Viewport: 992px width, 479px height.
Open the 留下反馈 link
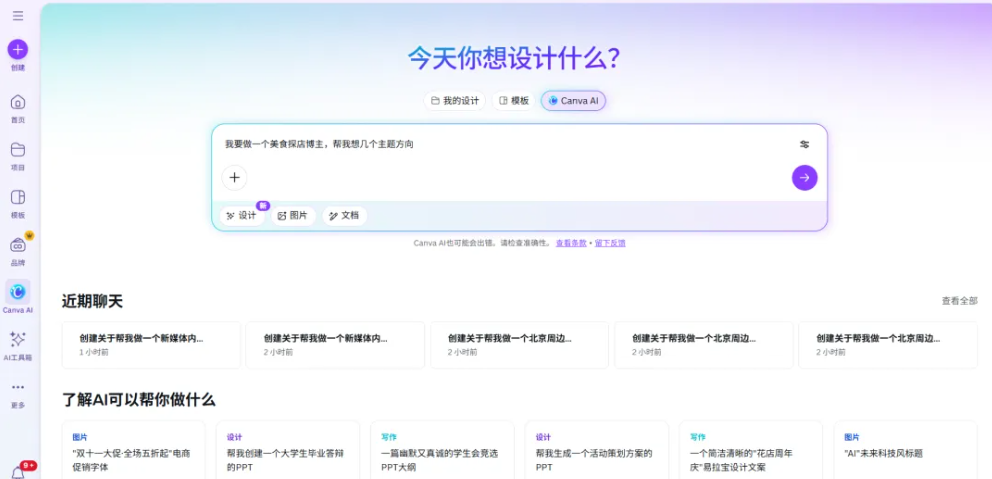[x=610, y=243]
